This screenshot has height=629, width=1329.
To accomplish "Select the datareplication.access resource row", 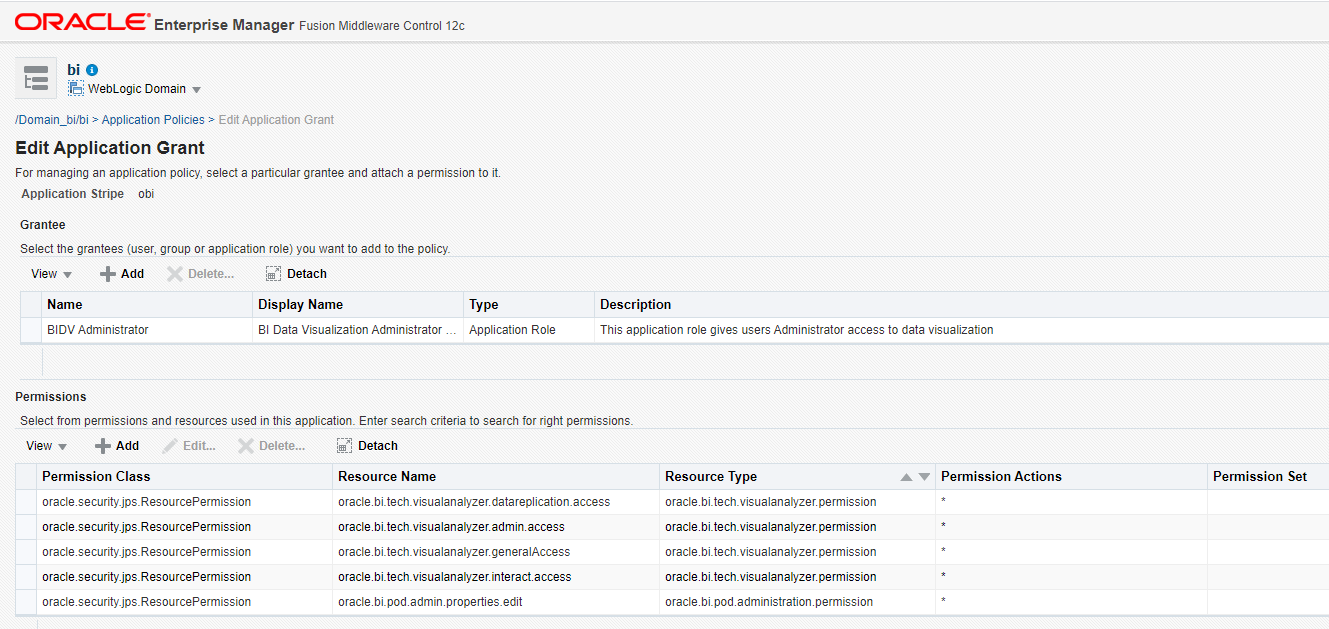I will click(x=672, y=502).
